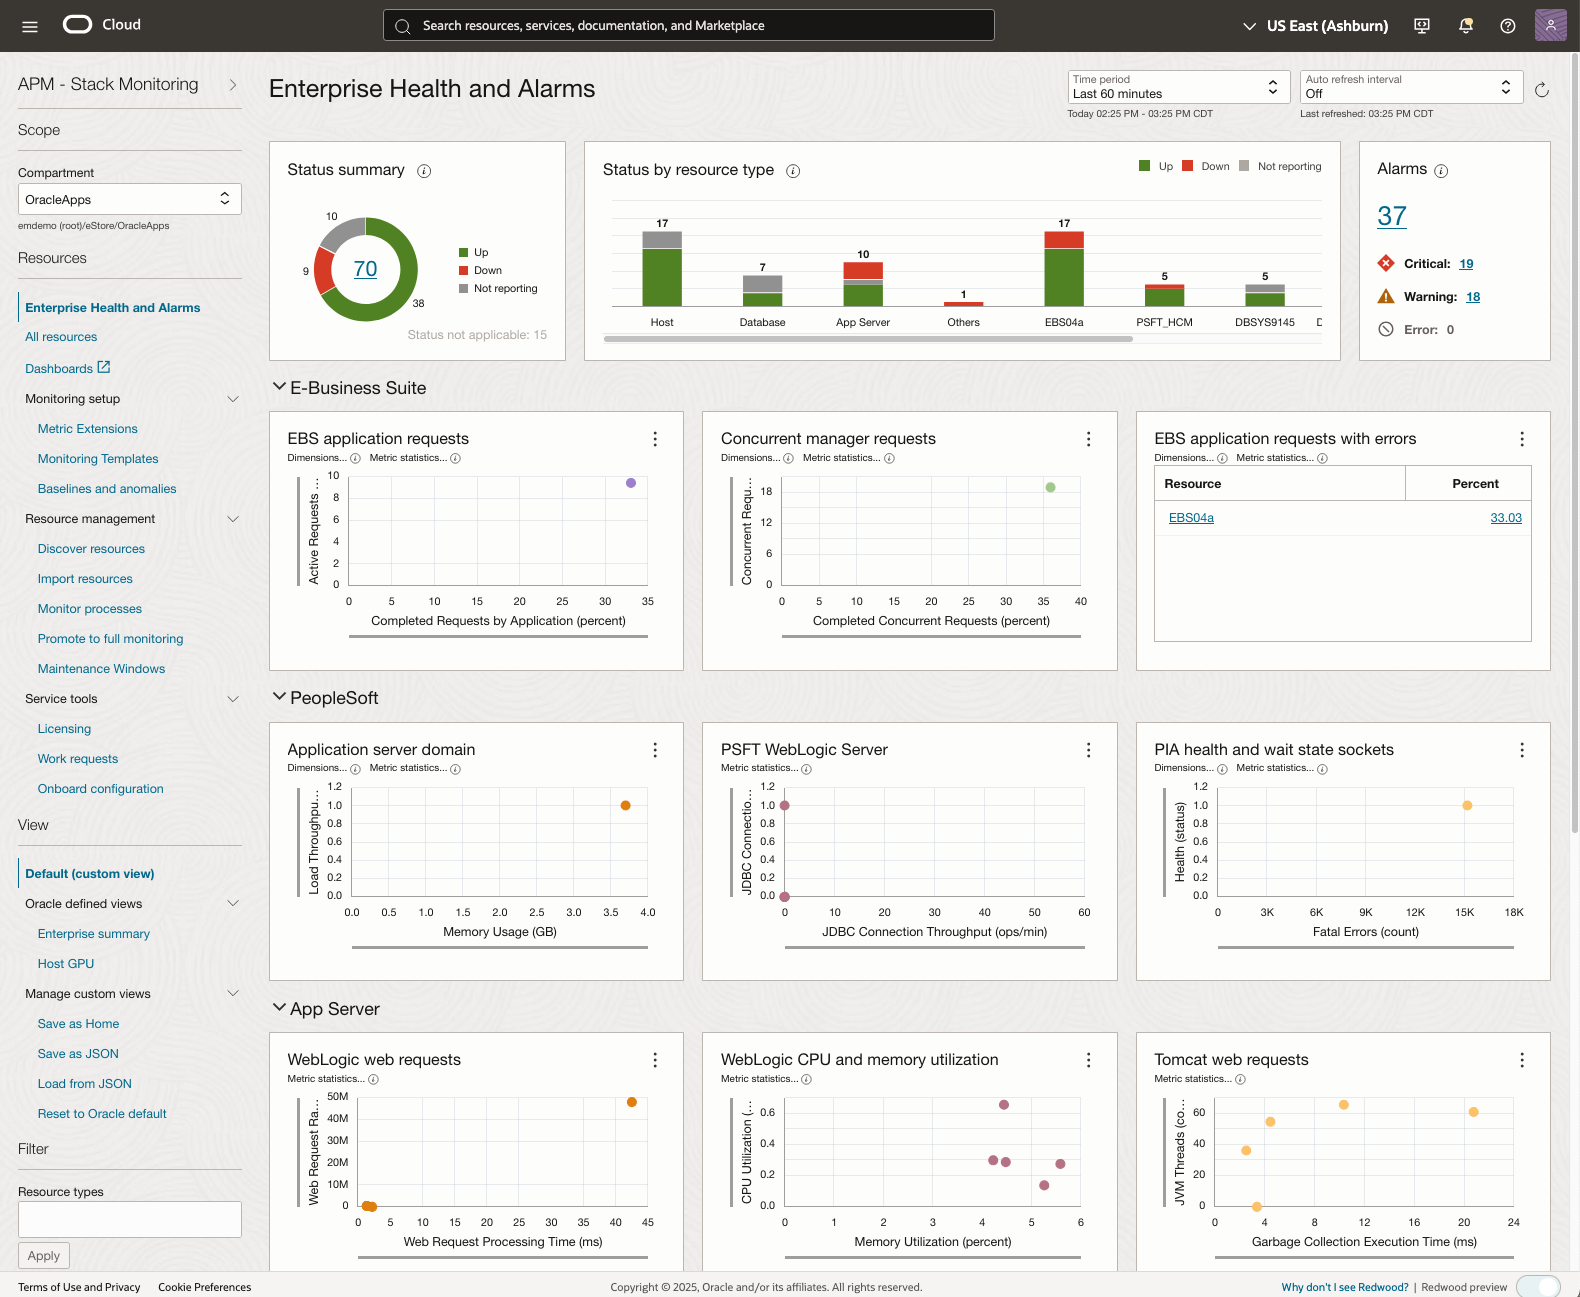Click the Critical alarms count 19 link
Screen dimensions: 1580x1297
(x=1466, y=264)
